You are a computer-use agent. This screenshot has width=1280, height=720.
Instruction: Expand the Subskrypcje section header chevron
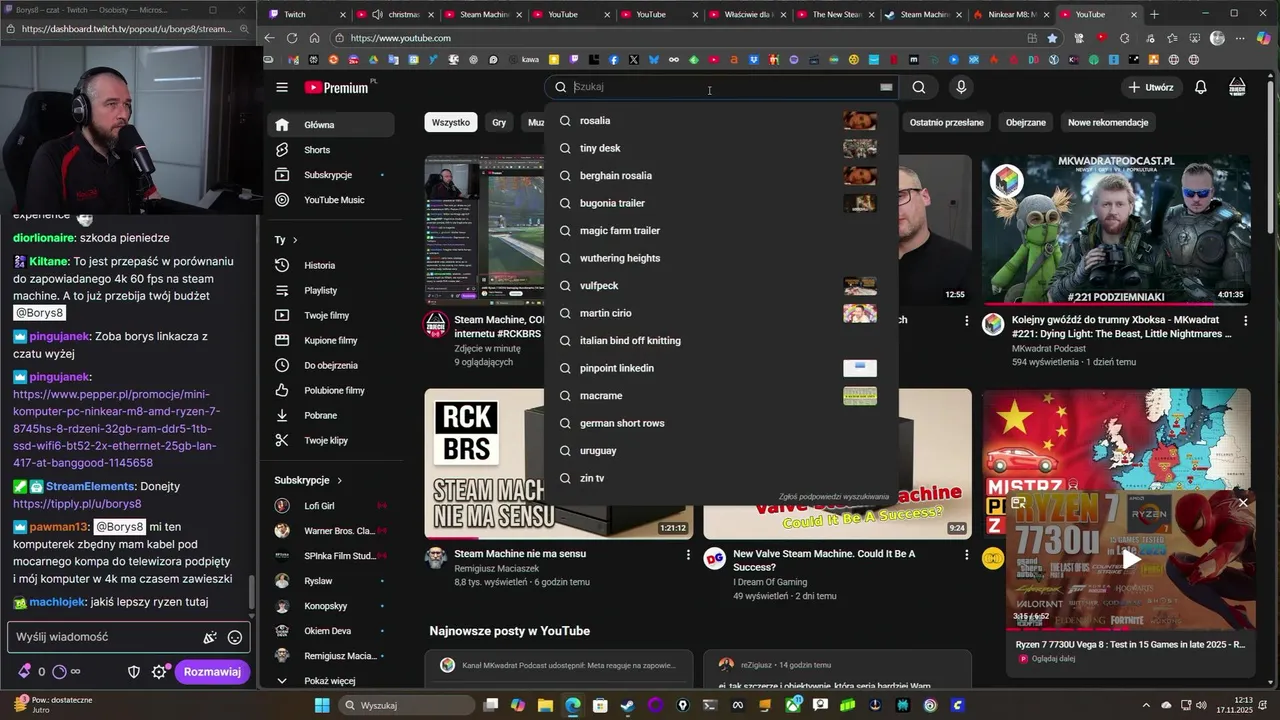(x=339, y=480)
